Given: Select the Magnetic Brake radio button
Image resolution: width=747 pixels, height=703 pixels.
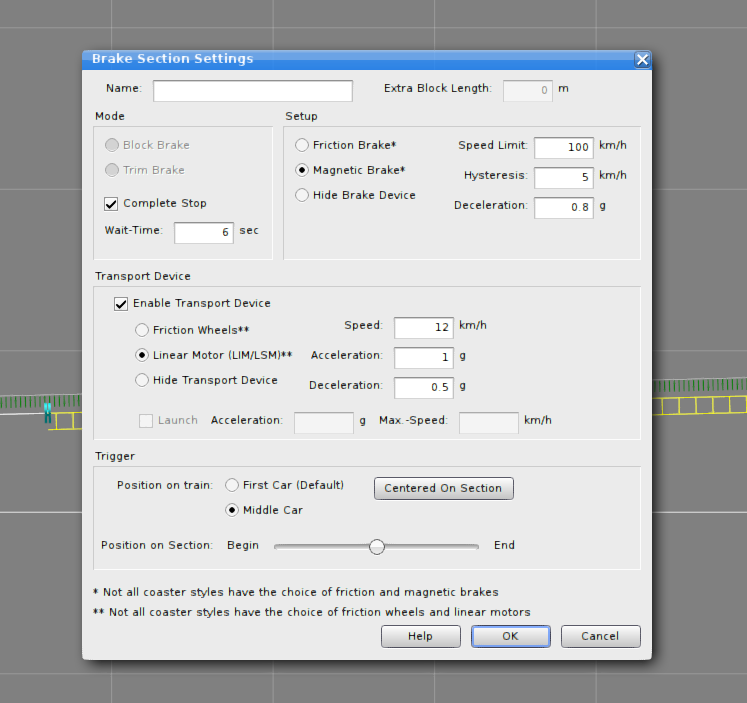Looking at the screenshot, I should 302,170.
